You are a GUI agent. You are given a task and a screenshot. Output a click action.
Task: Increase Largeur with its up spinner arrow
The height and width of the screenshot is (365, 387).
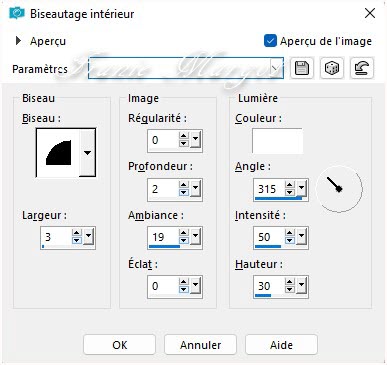coord(77,233)
